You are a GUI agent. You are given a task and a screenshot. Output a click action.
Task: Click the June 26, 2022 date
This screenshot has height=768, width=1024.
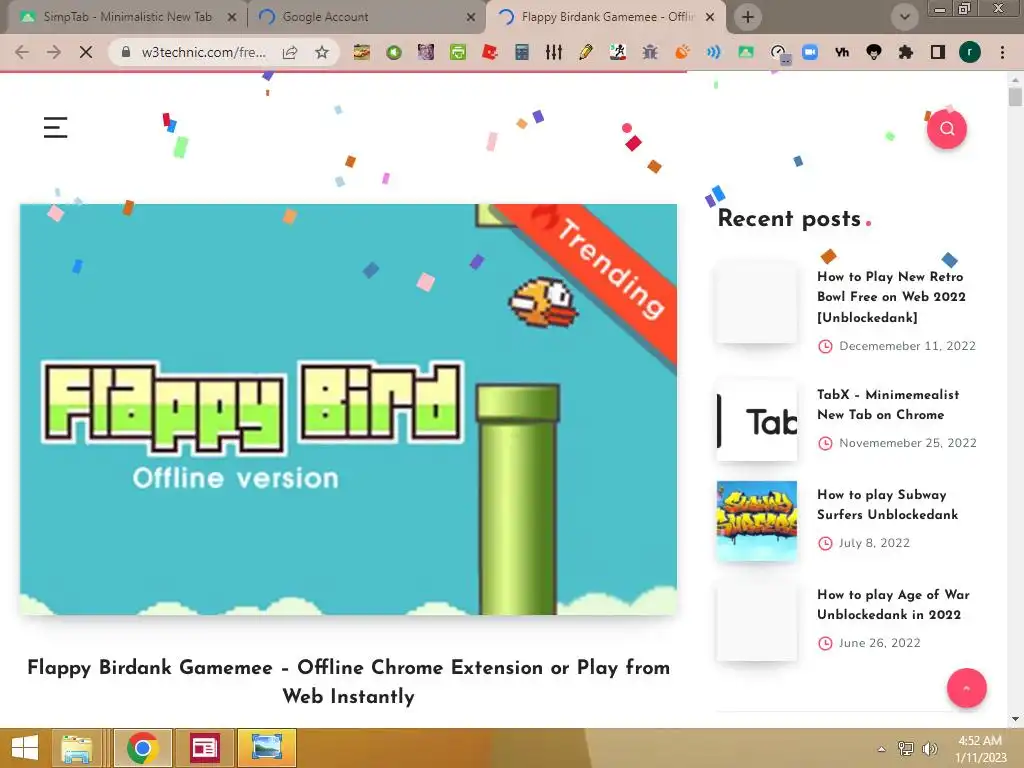880,643
